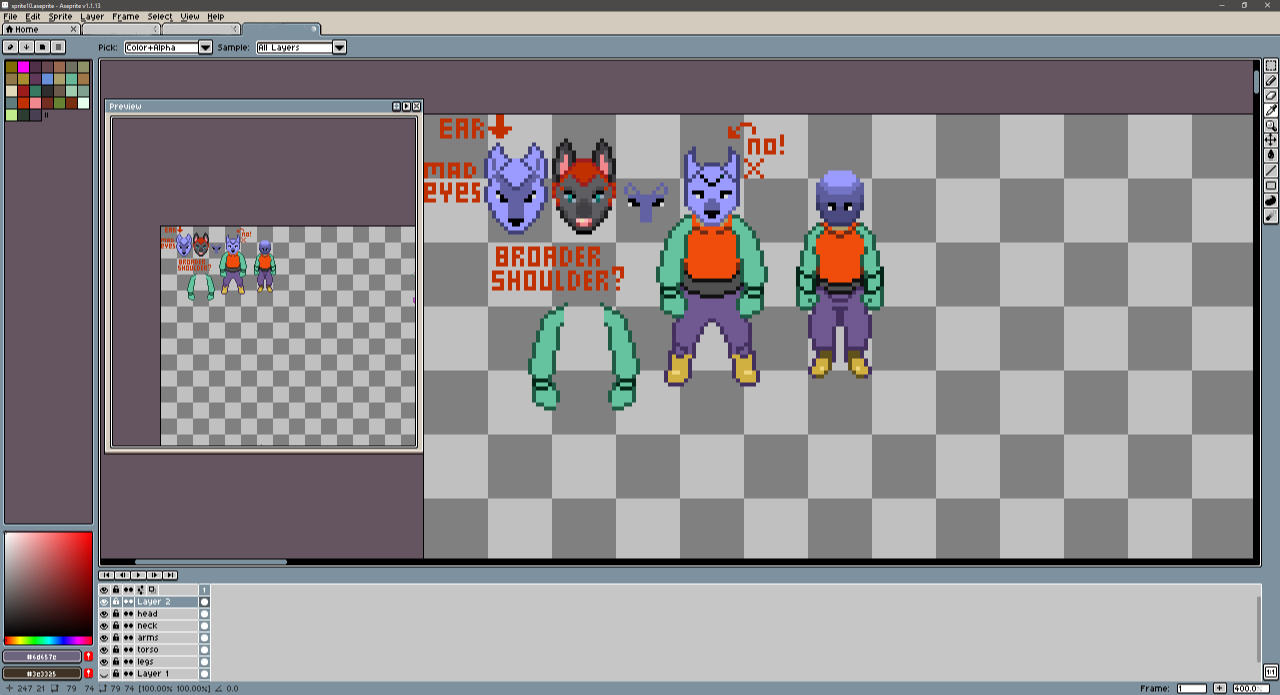Click the Preview window center button
The width and height of the screenshot is (1280, 695).
coord(396,106)
